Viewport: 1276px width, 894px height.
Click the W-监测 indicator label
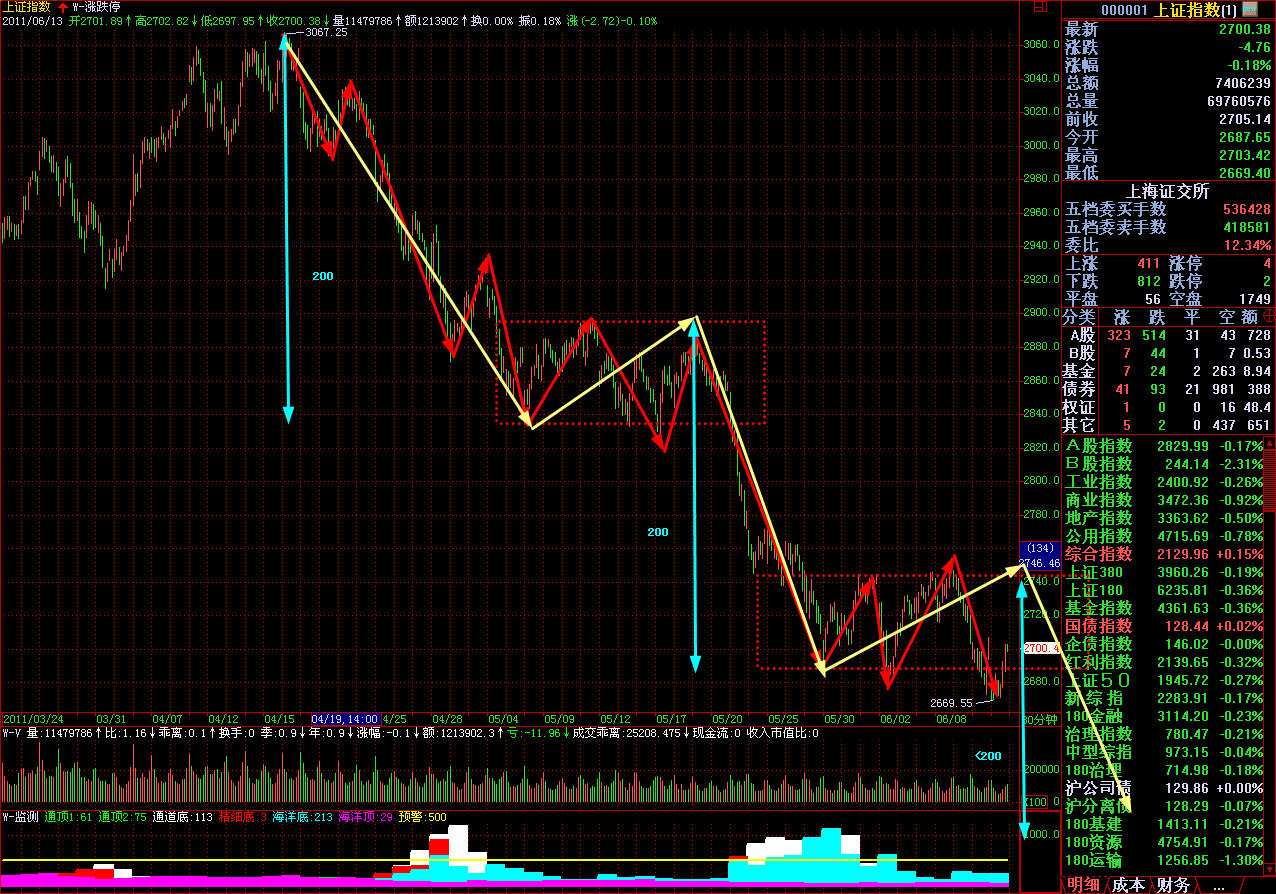point(20,817)
